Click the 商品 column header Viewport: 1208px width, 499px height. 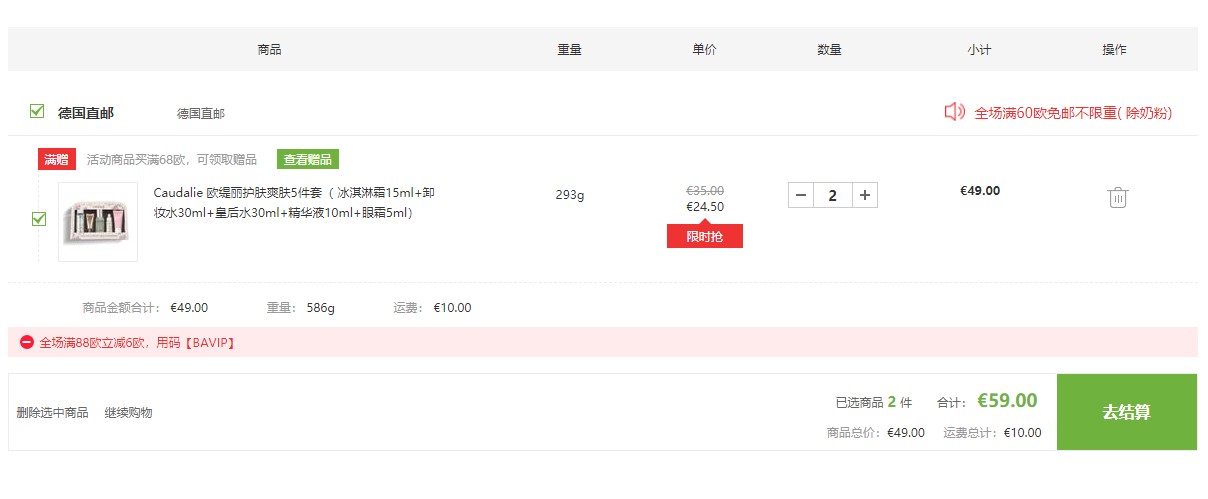[269, 49]
